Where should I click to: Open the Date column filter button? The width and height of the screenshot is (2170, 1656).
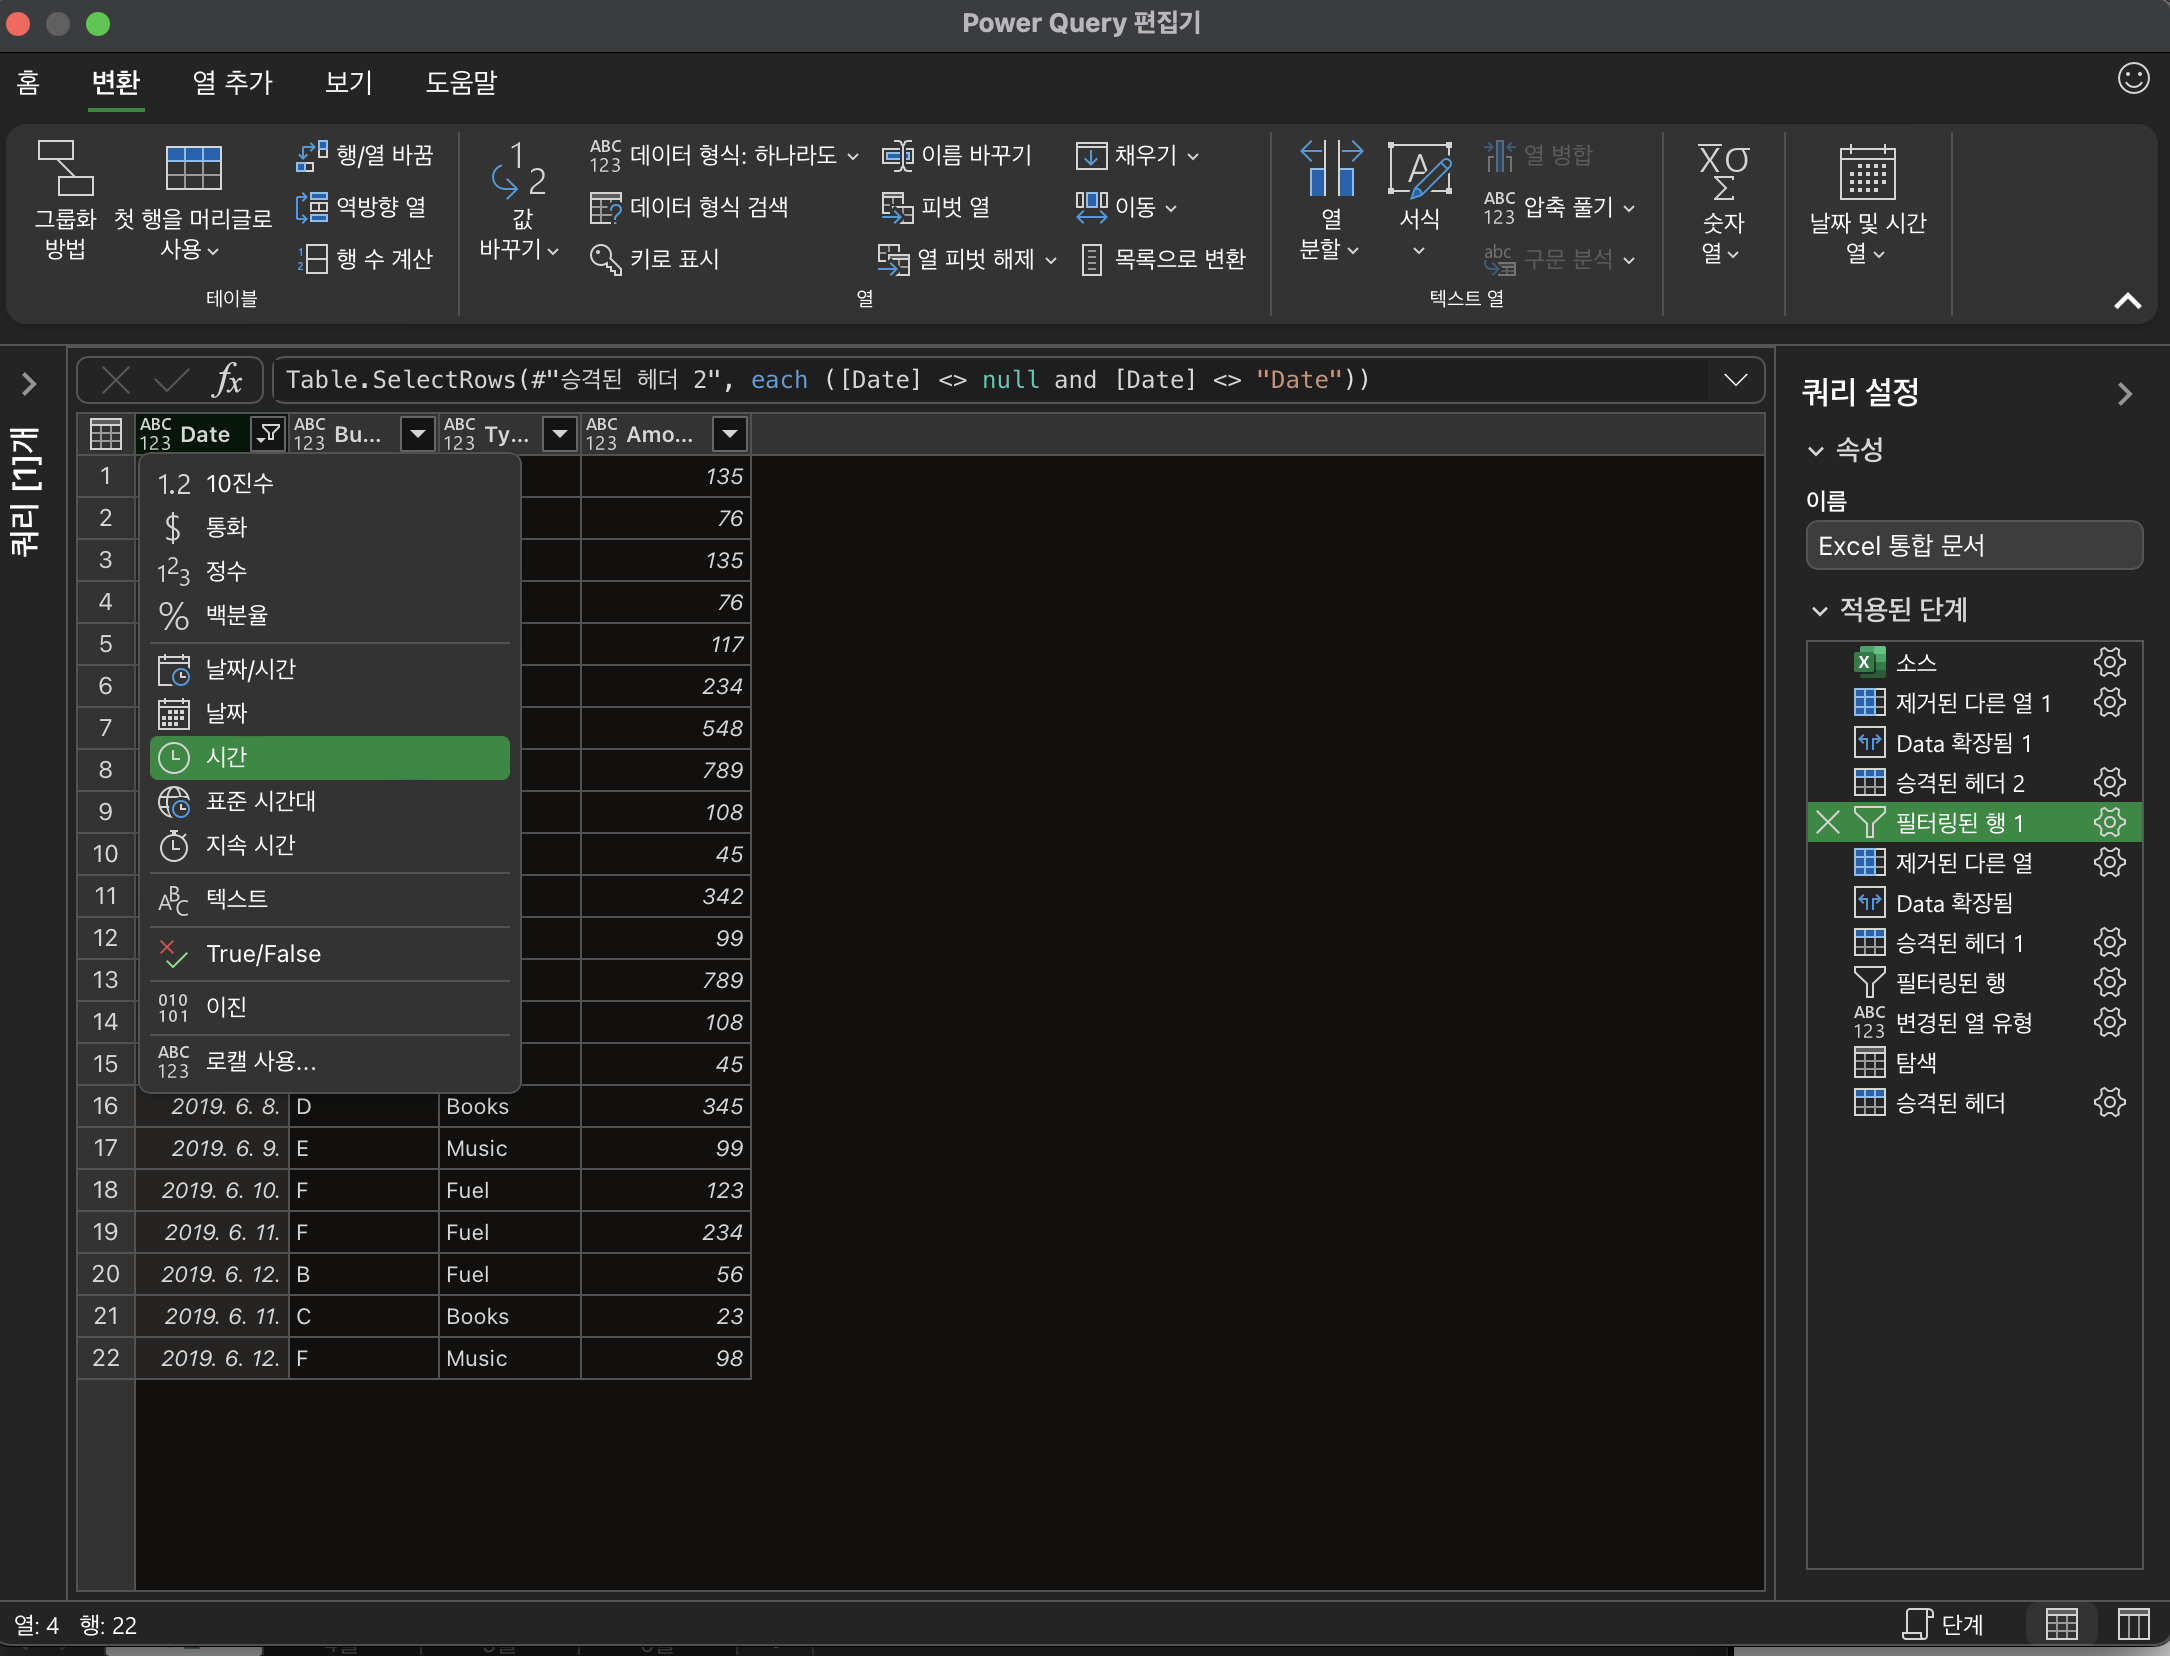268,434
